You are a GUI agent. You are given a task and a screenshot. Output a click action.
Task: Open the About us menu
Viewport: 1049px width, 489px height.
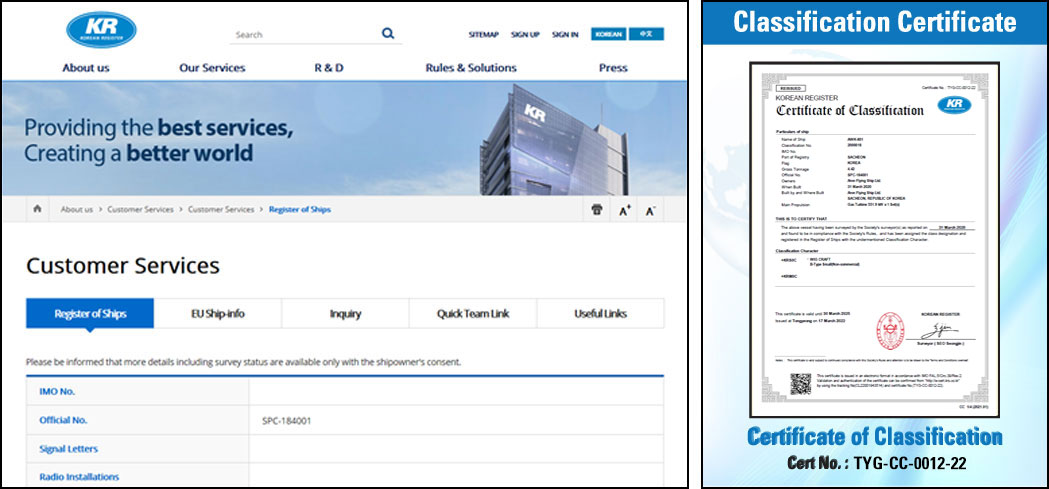click(x=86, y=68)
